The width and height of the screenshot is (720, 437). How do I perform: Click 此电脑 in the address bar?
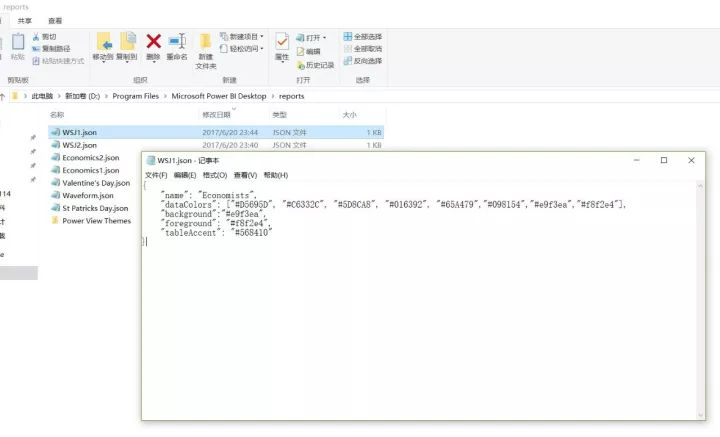(42, 96)
